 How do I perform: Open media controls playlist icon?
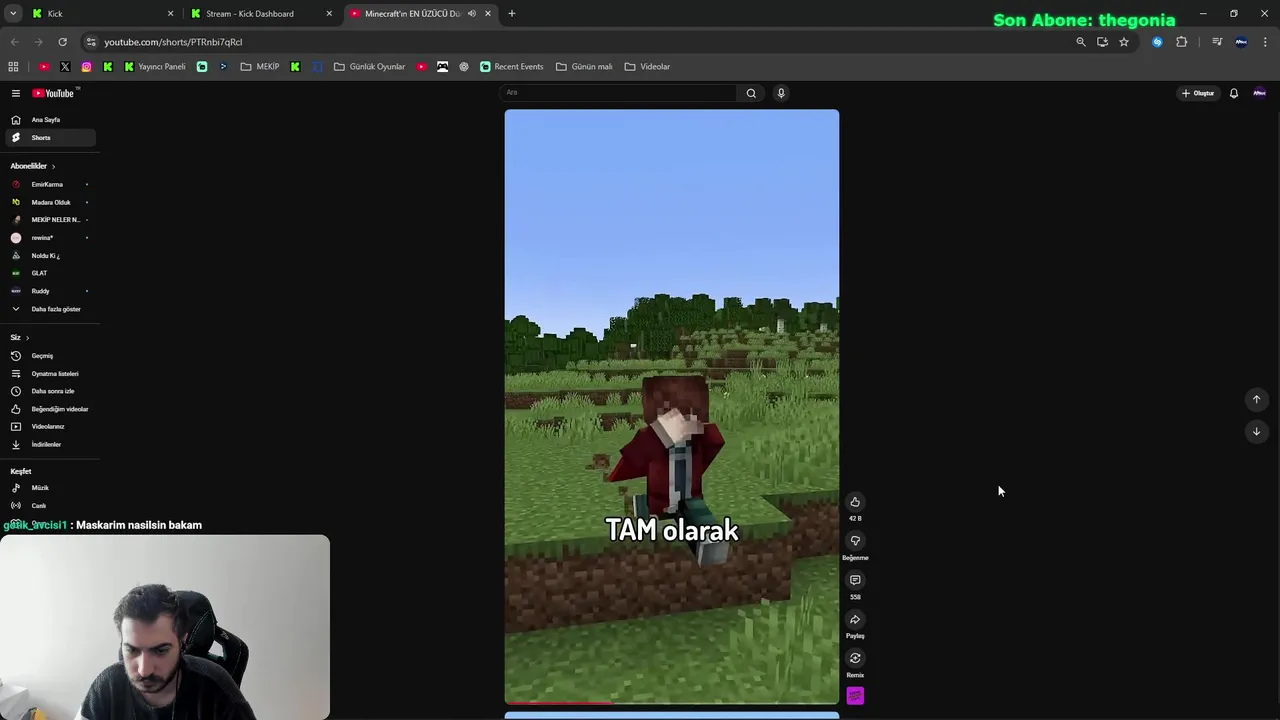click(x=1217, y=42)
